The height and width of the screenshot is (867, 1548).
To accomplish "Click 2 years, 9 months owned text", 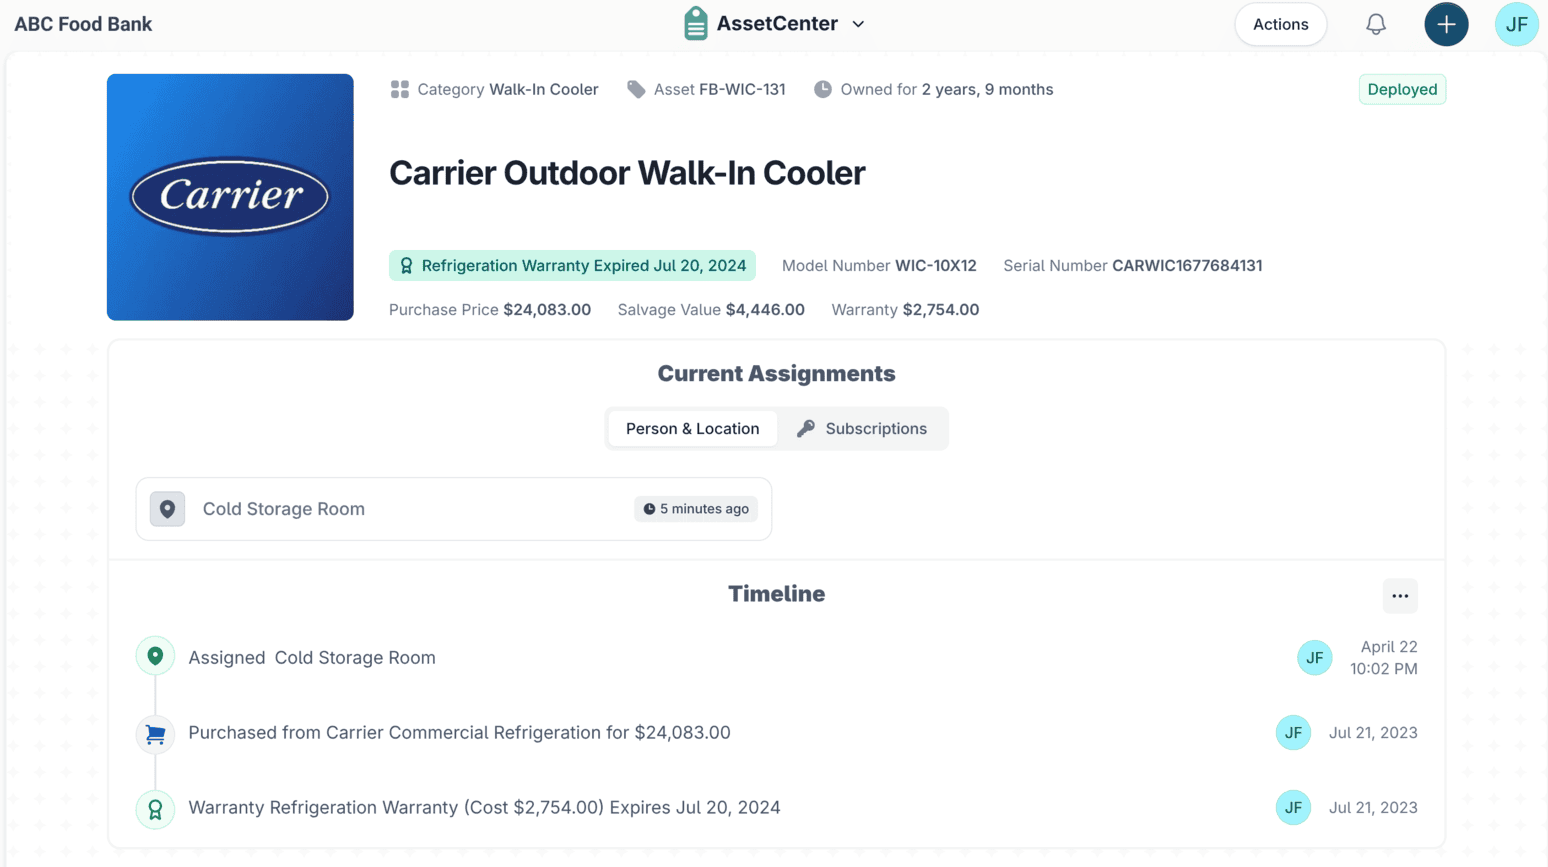I will coord(987,89).
